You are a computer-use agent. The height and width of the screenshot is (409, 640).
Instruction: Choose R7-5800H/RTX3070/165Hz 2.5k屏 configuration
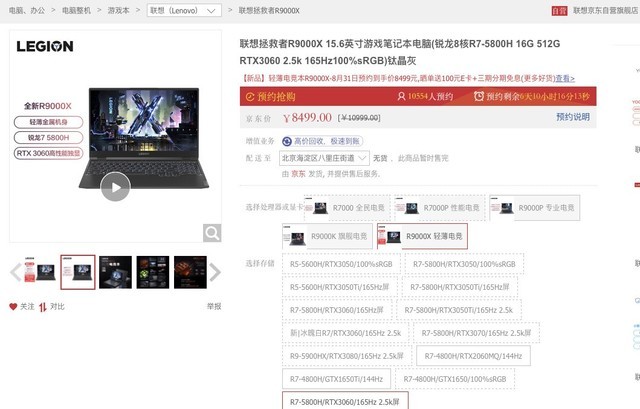(x=477, y=333)
